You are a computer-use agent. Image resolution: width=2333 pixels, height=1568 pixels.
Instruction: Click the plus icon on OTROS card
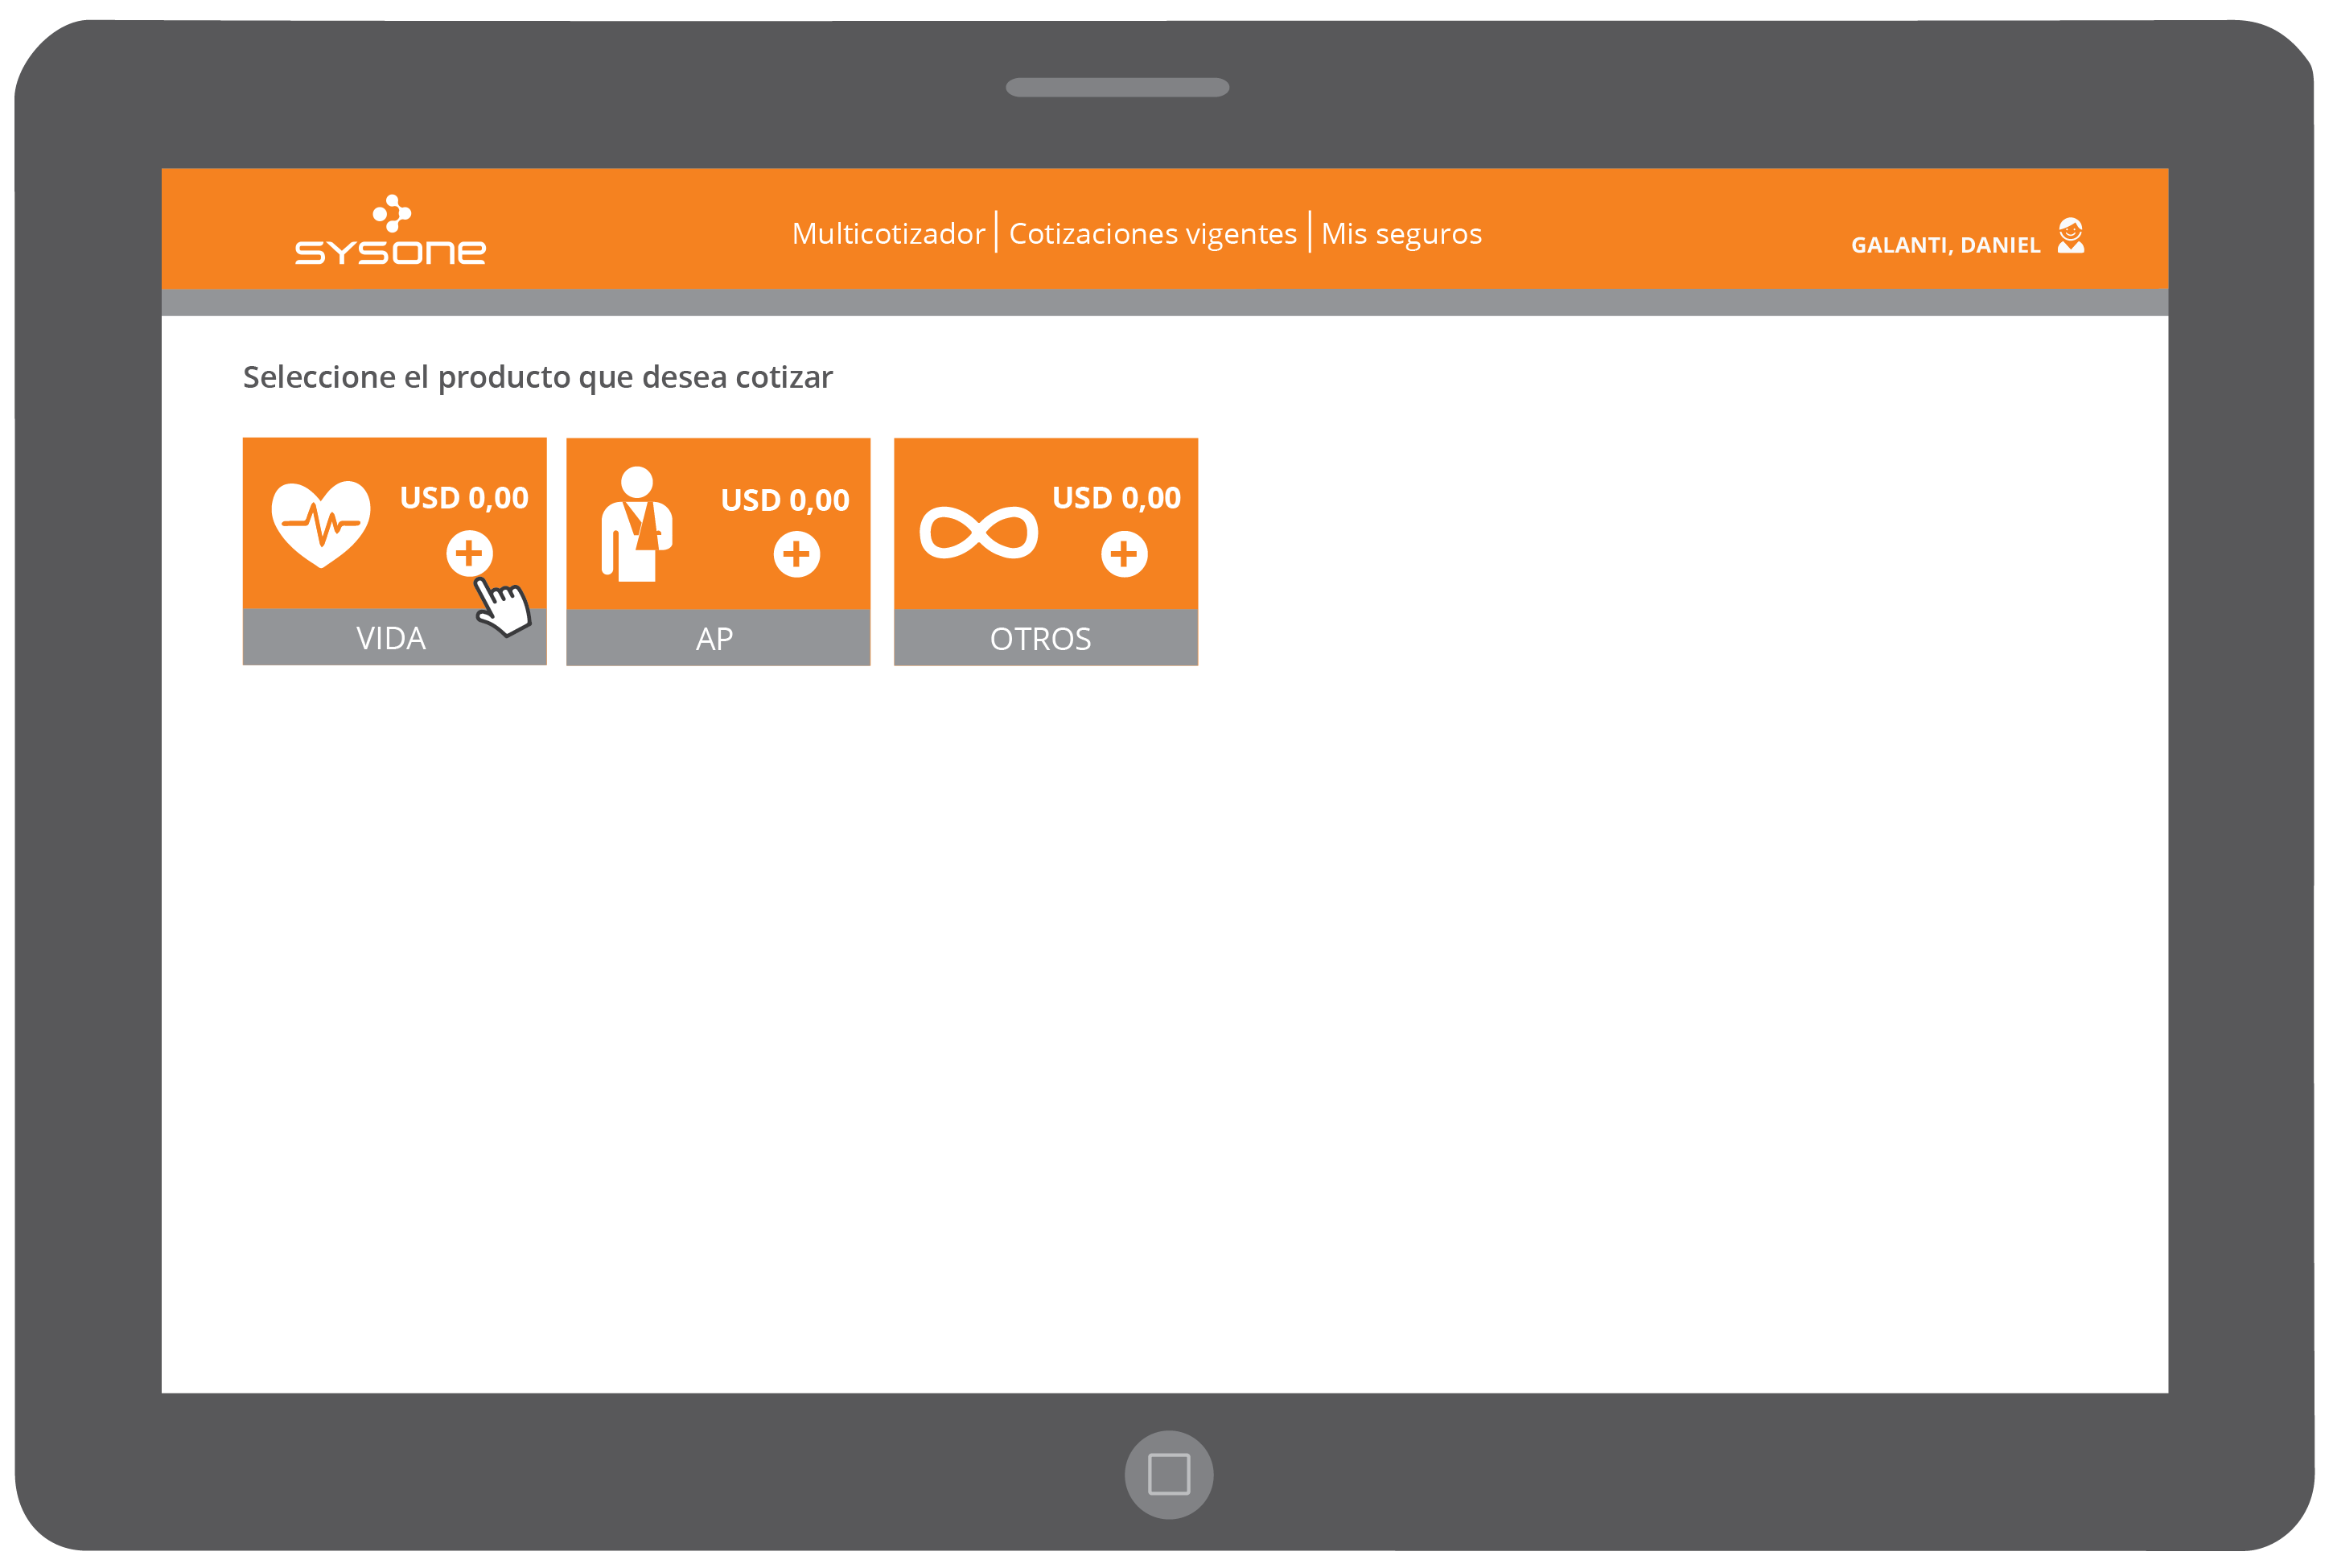(x=1124, y=554)
